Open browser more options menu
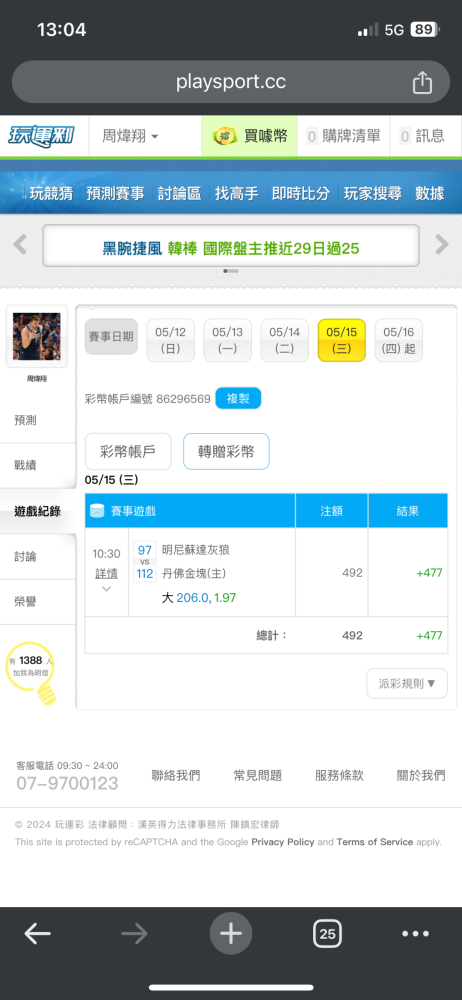 tap(415, 934)
